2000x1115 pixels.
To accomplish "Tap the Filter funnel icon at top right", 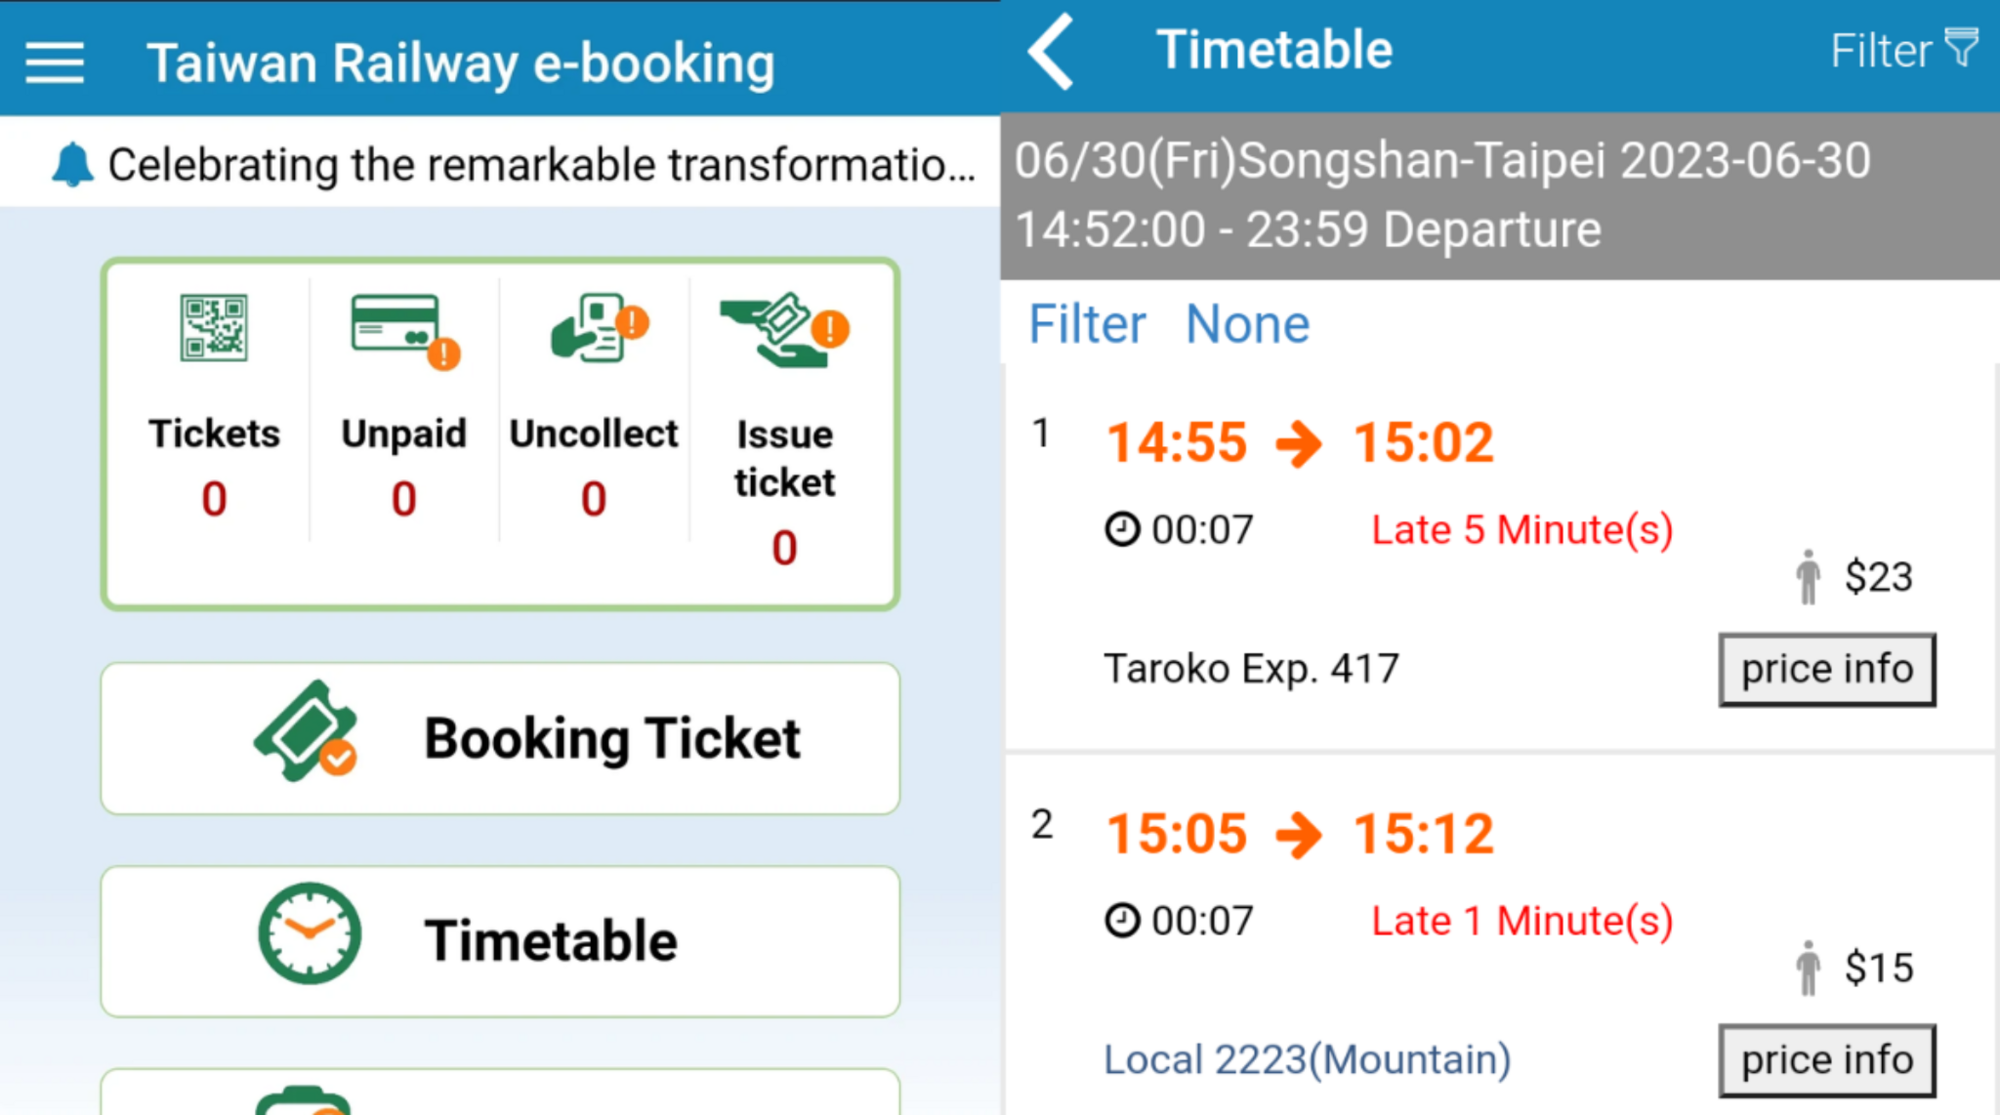I will point(1963,45).
